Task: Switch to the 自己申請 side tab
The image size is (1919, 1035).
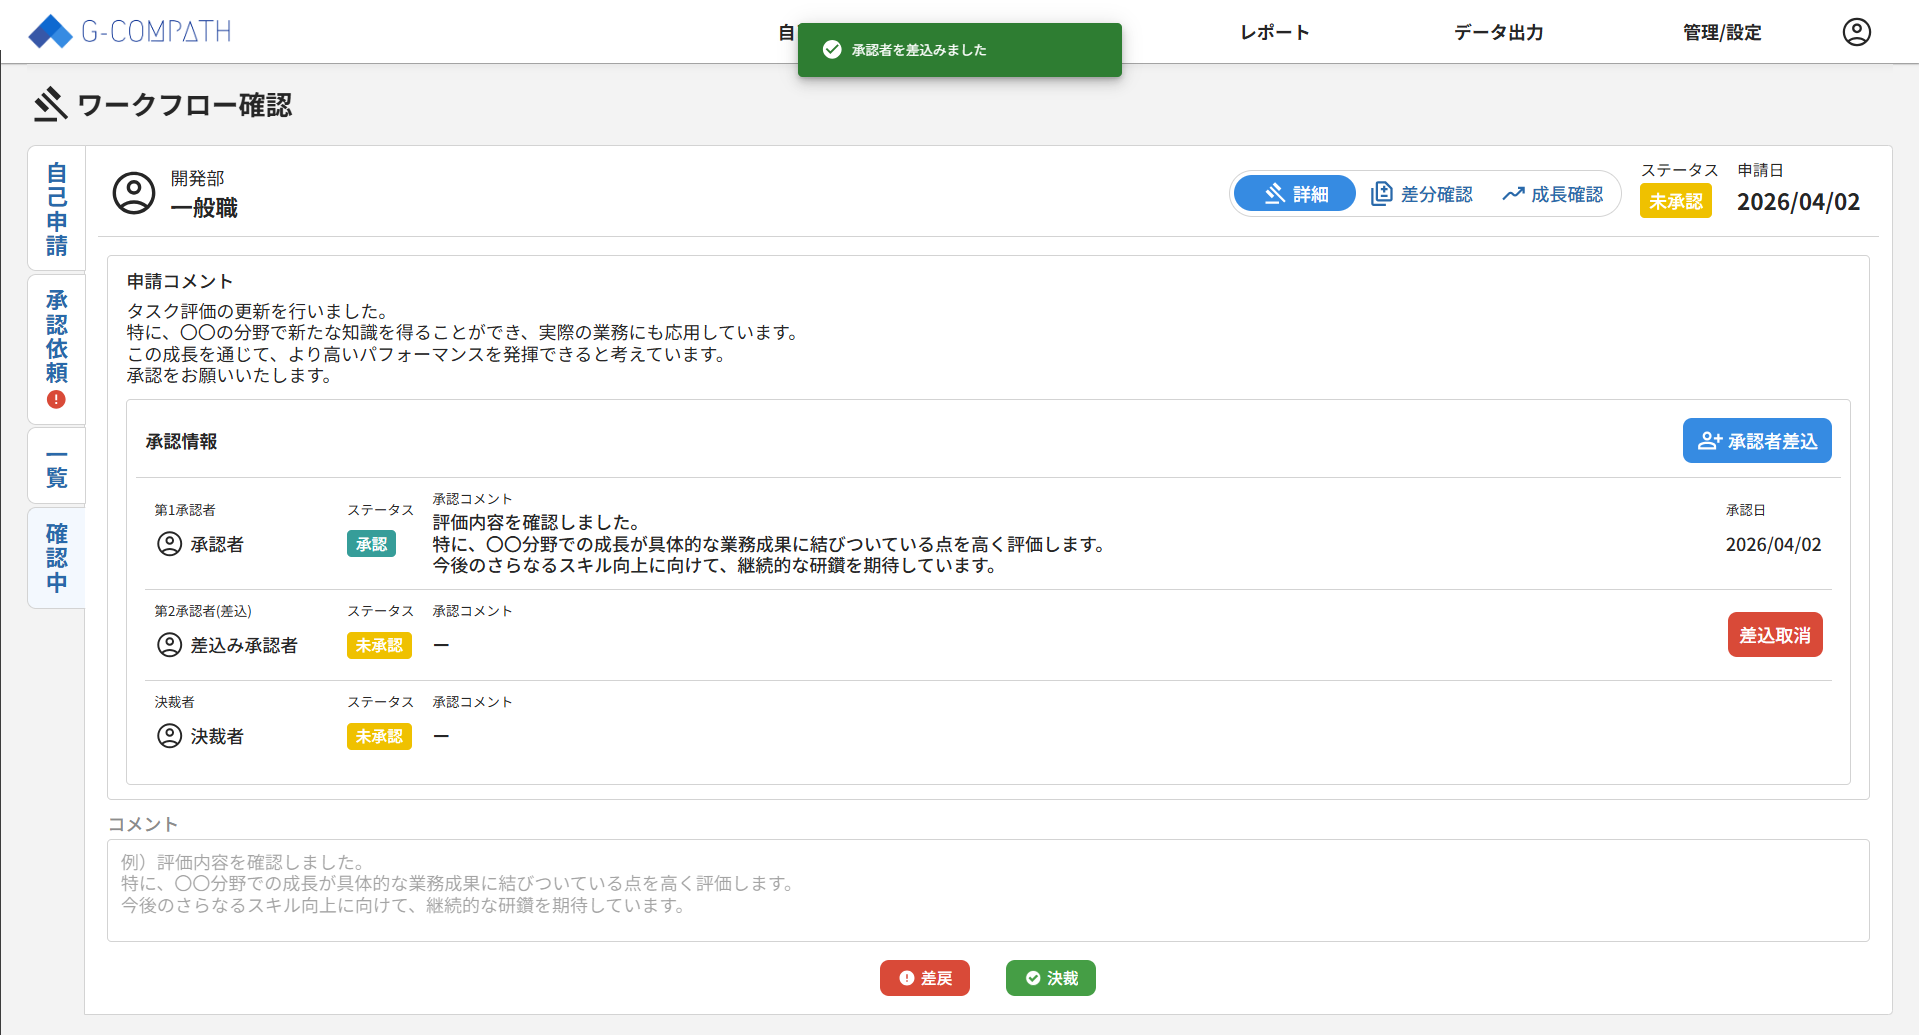Action: 57,209
